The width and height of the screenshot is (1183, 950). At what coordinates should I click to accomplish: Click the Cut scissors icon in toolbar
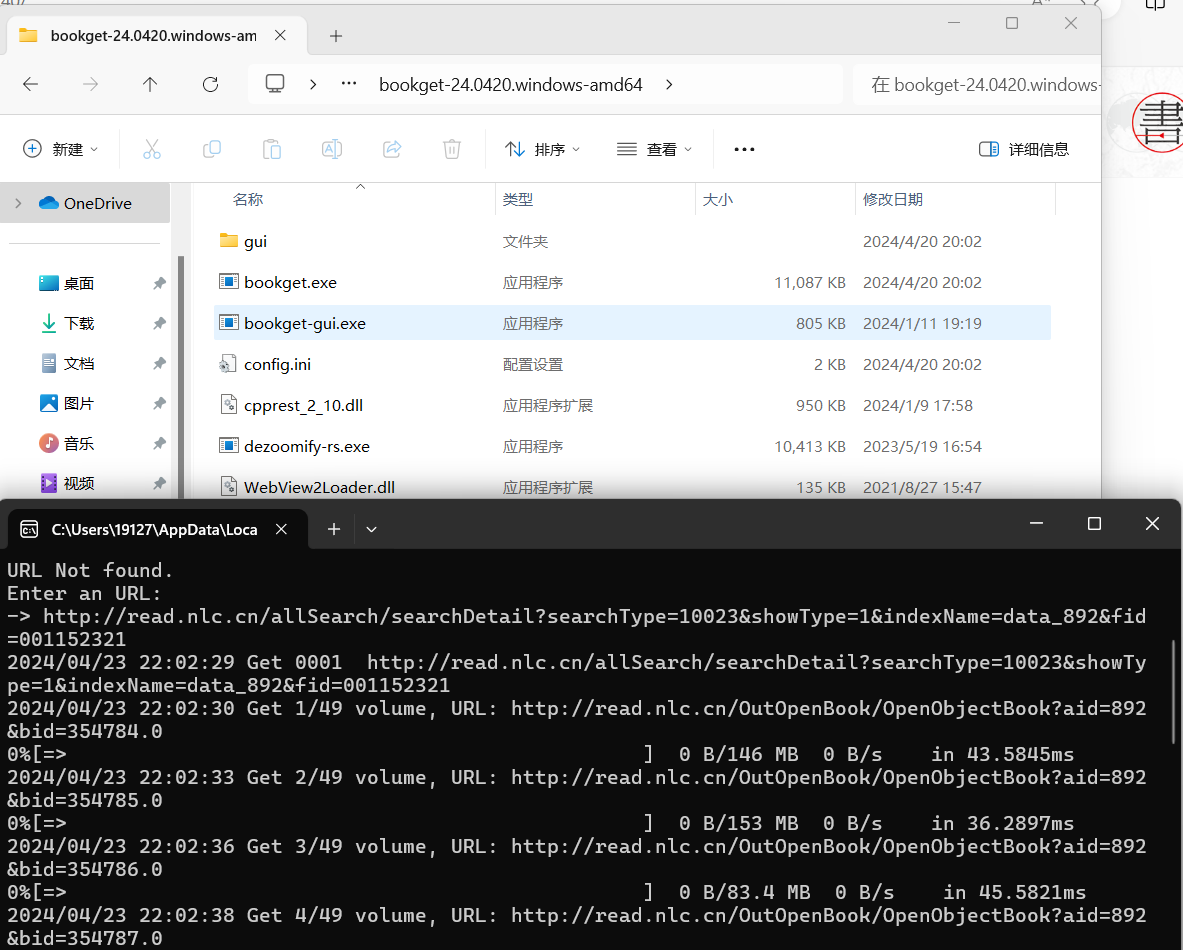pyautogui.click(x=152, y=149)
